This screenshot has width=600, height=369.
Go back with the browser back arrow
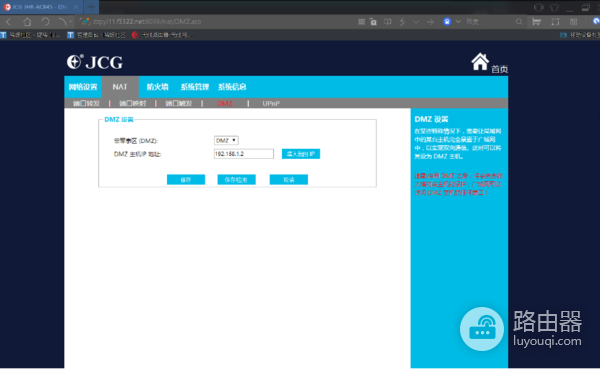8,22
